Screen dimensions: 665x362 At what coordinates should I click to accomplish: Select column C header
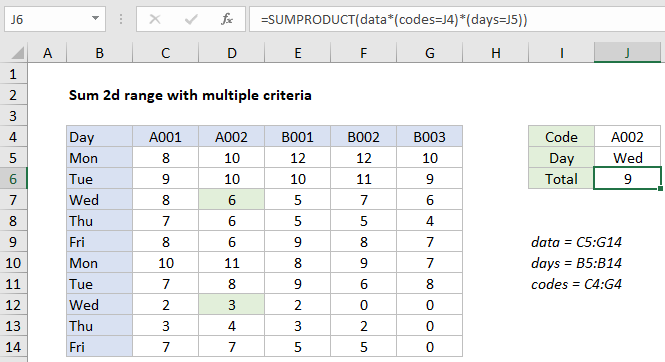pos(165,53)
